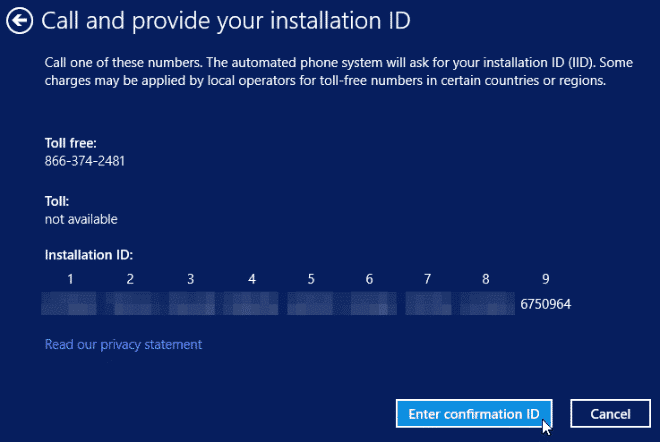660x442 pixels.
Task: Click column number 7 header
Action: tap(427, 279)
